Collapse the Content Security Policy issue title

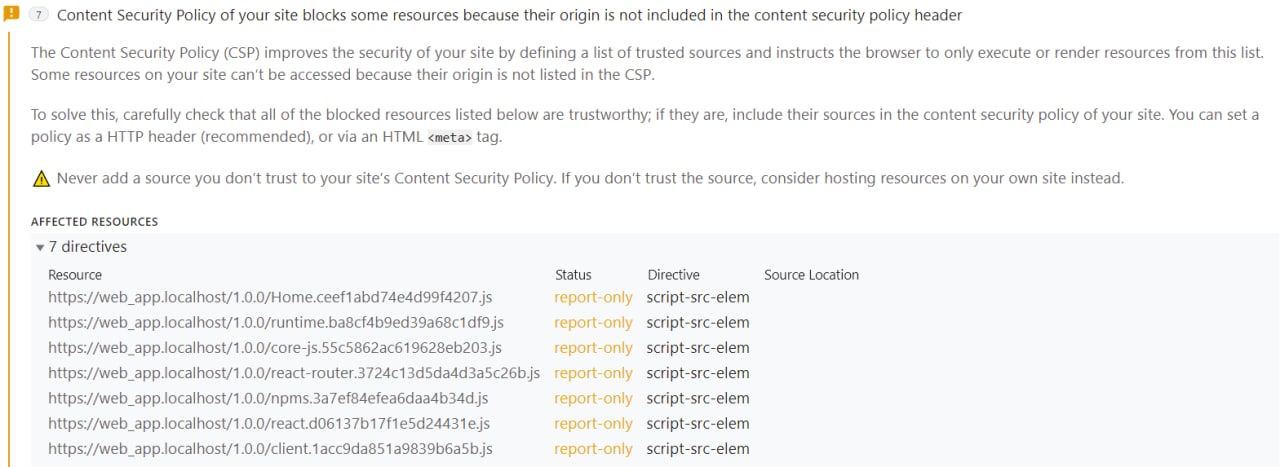click(509, 16)
